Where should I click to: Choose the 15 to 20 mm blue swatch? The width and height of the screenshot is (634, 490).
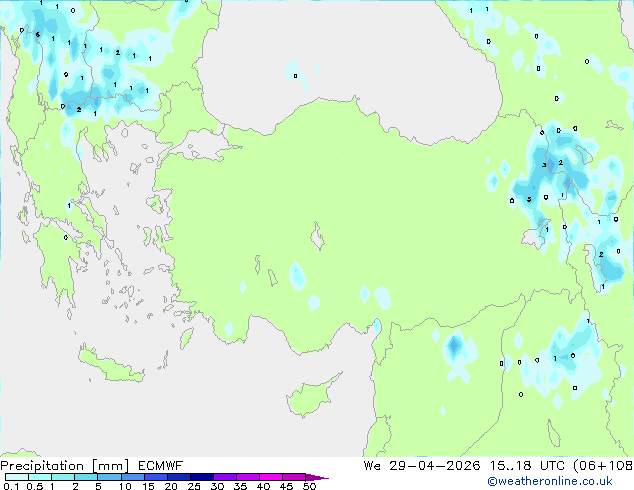point(156,477)
